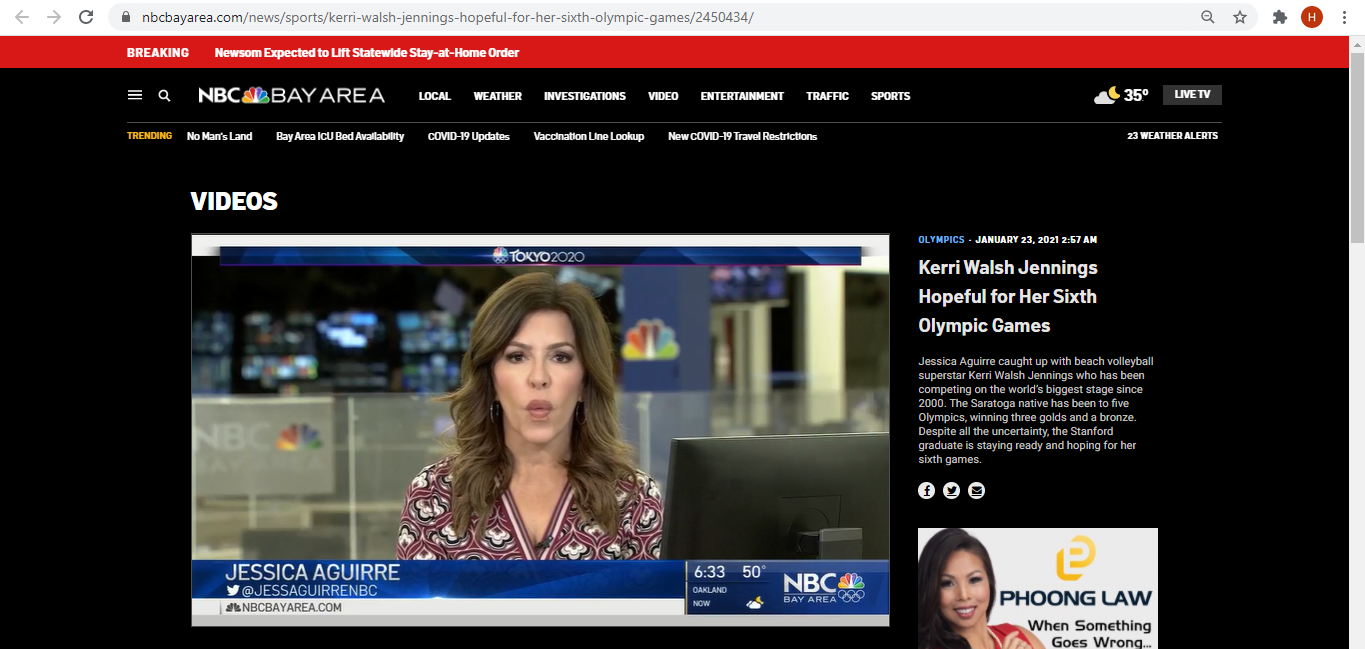Open the Weather menu item
1365x649 pixels.
pyautogui.click(x=497, y=96)
